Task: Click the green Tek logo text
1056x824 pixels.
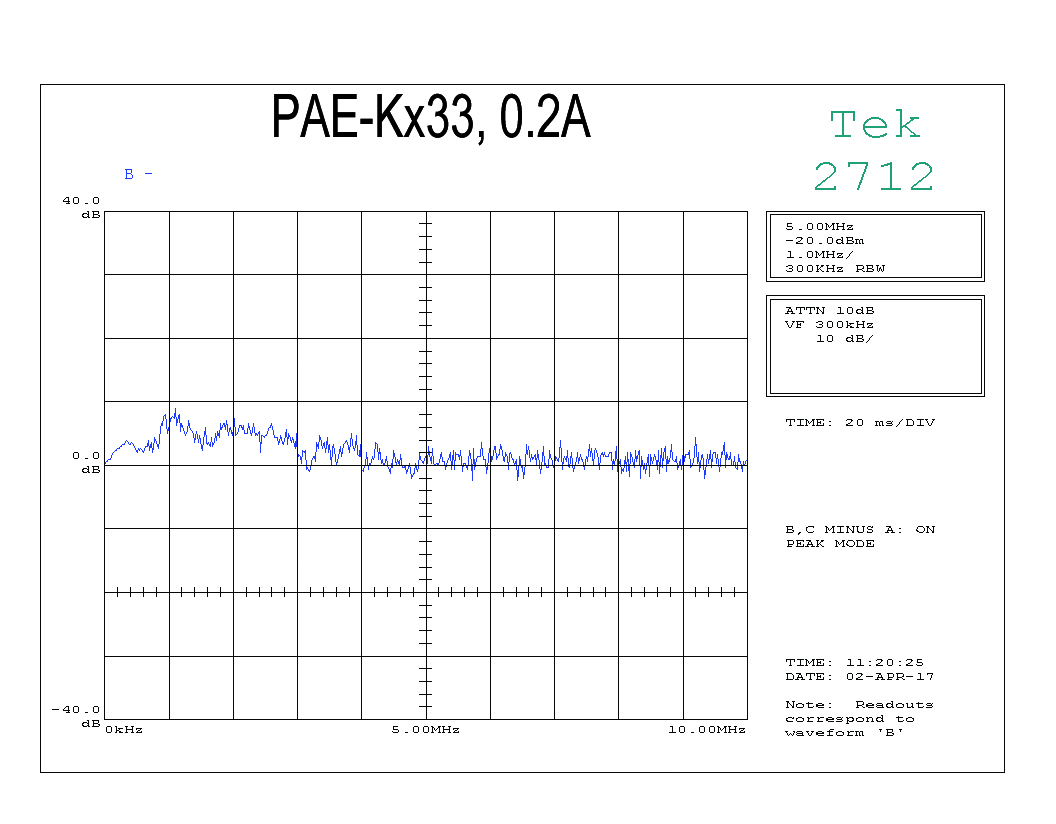Action: click(x=875, y=125)
